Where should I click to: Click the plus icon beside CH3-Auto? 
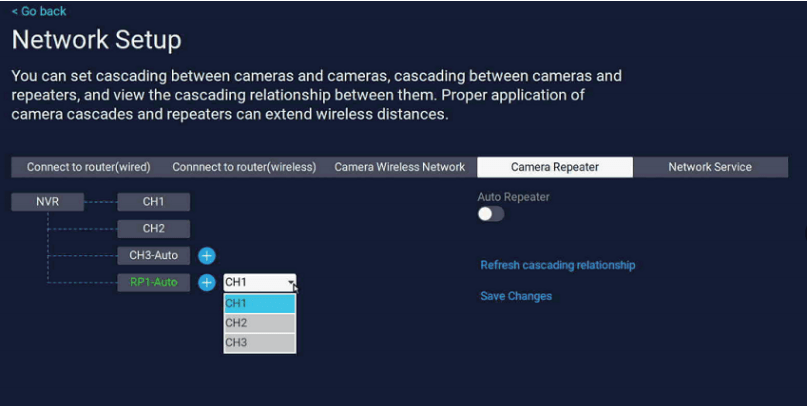(x=207, y=256)
